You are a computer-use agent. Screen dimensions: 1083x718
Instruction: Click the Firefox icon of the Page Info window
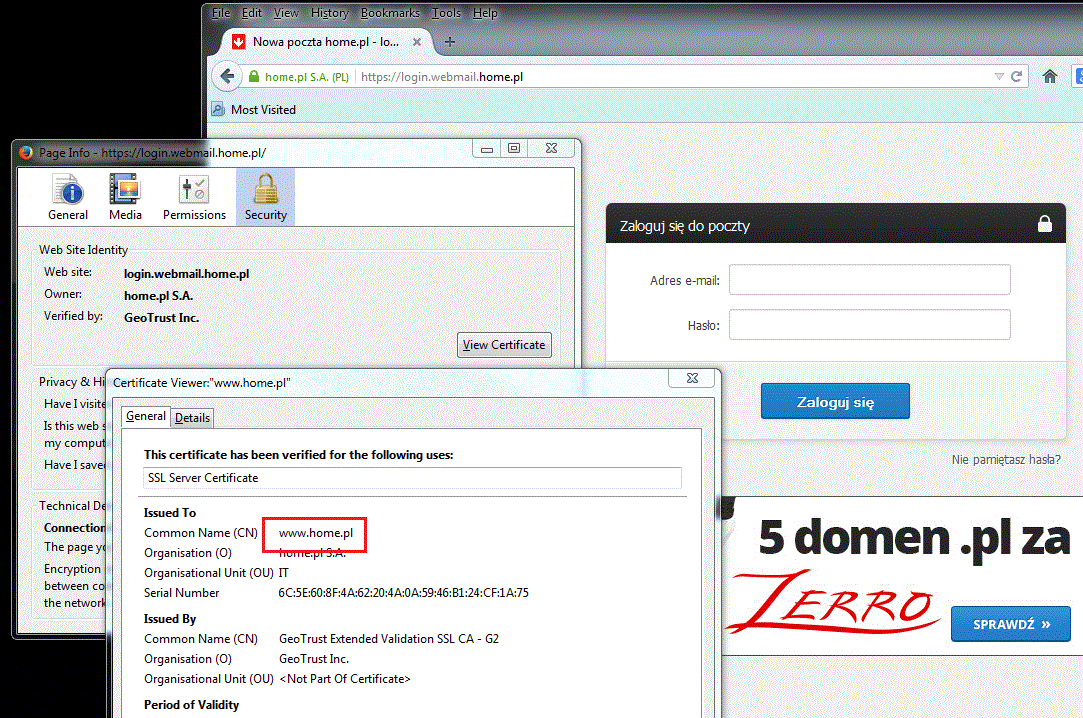(23, 152)
